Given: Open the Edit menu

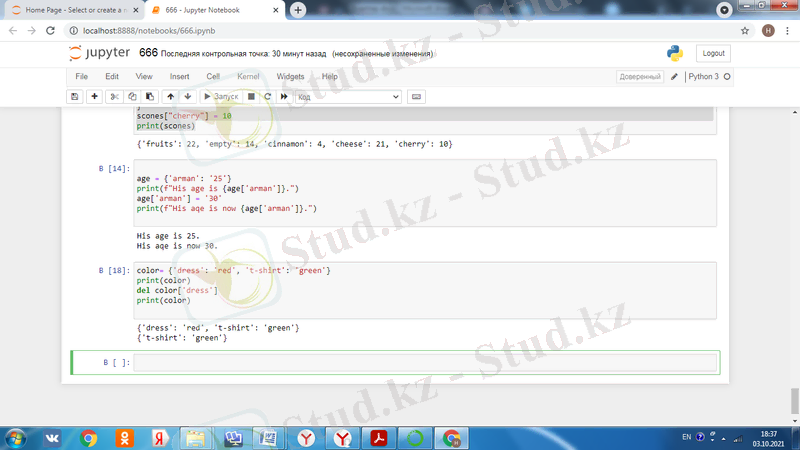Looking at the screenshot, I should [x=112, y=77].
